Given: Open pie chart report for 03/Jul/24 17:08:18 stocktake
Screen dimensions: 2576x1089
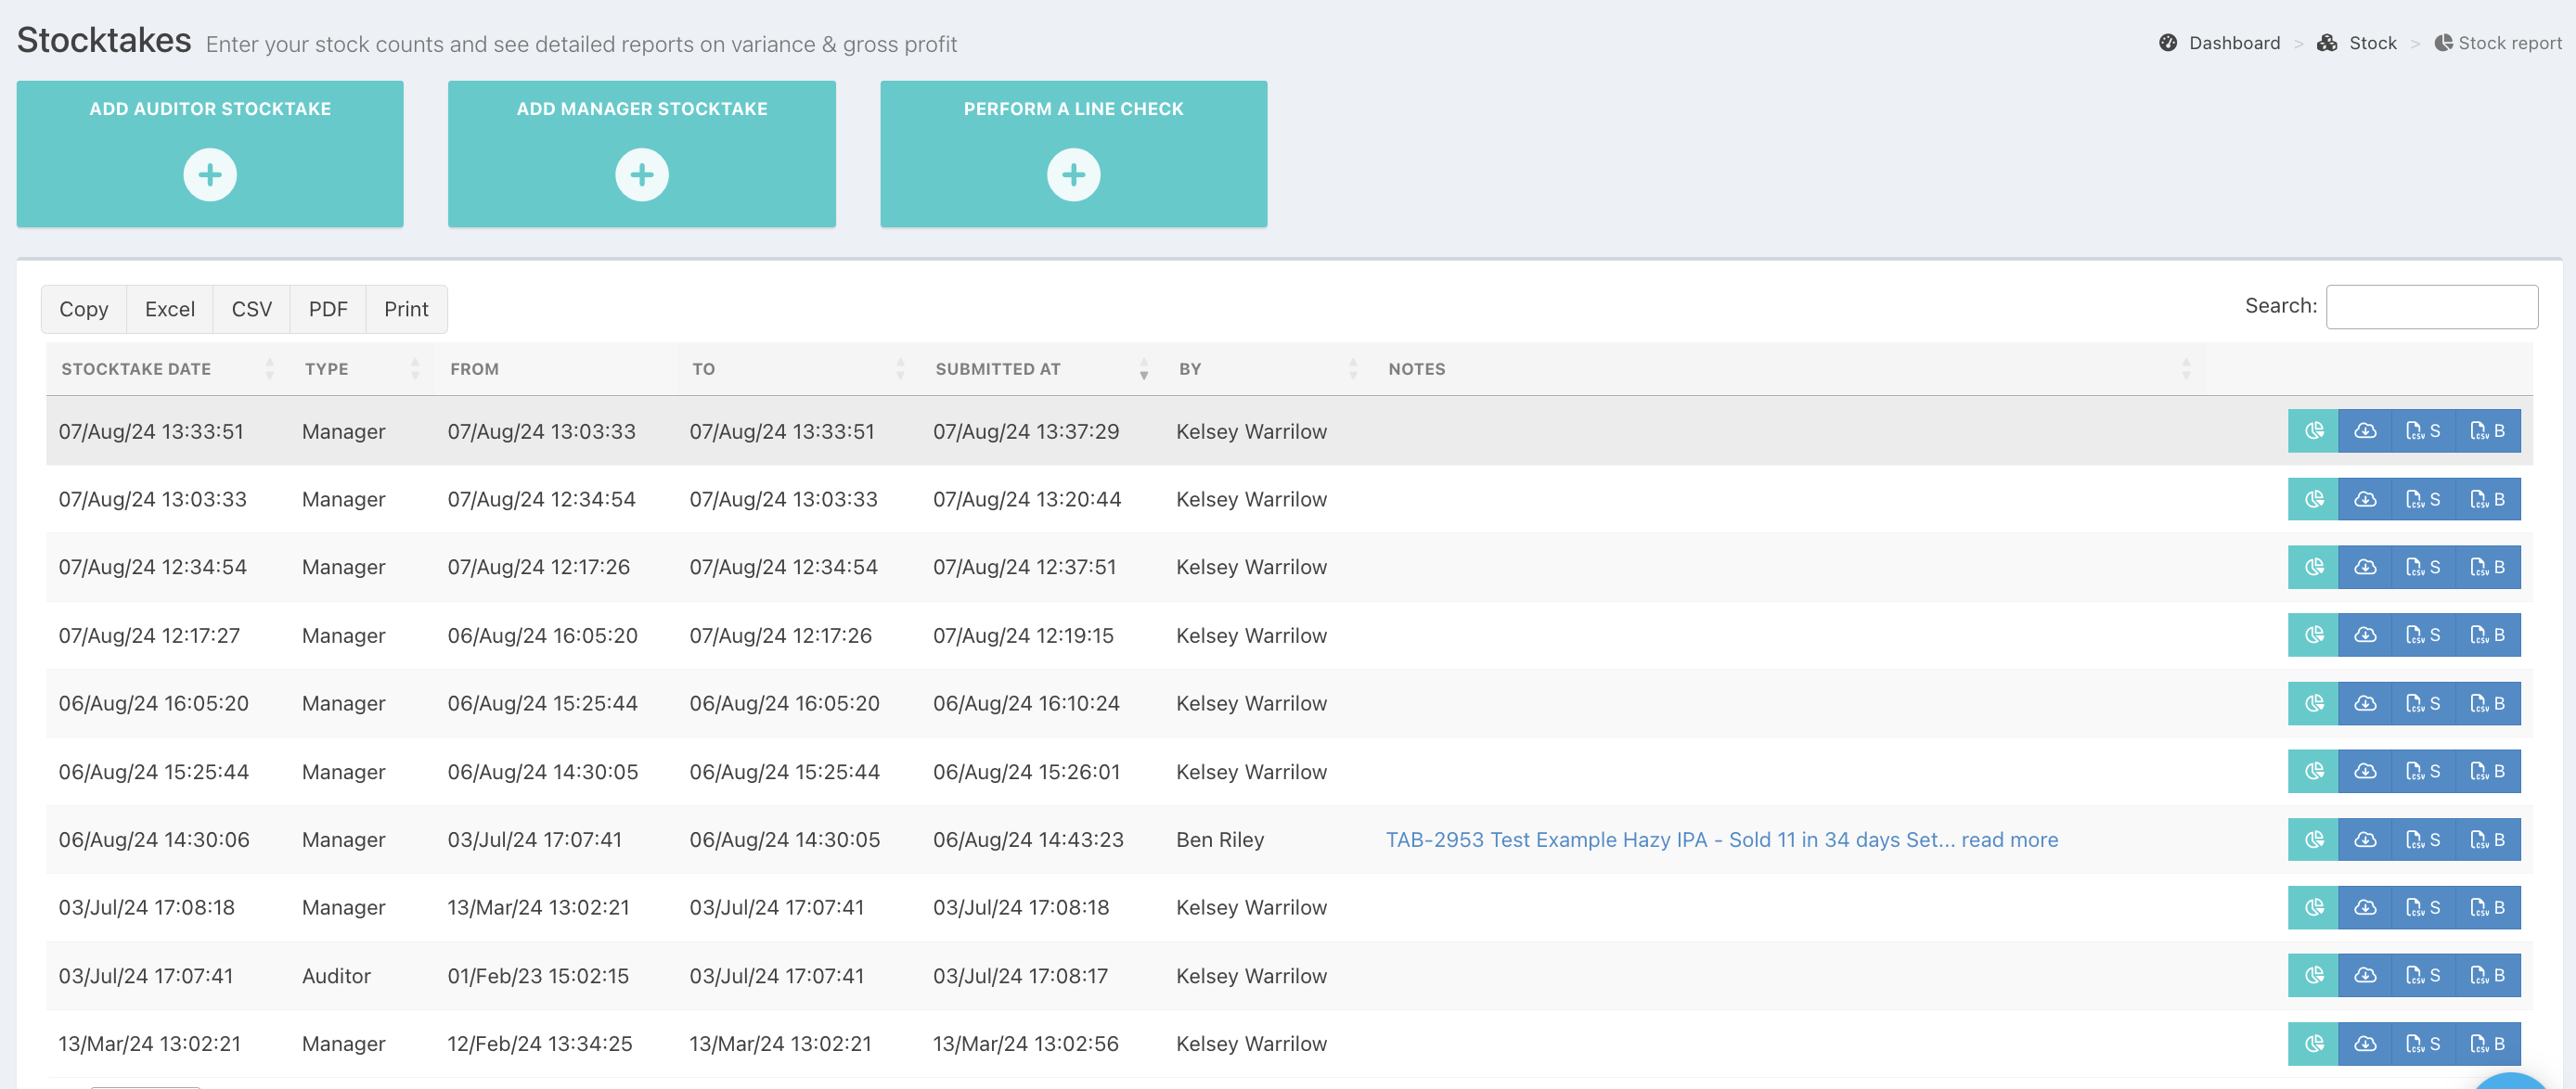Looking at the screenshot, I should point(2313,907).
